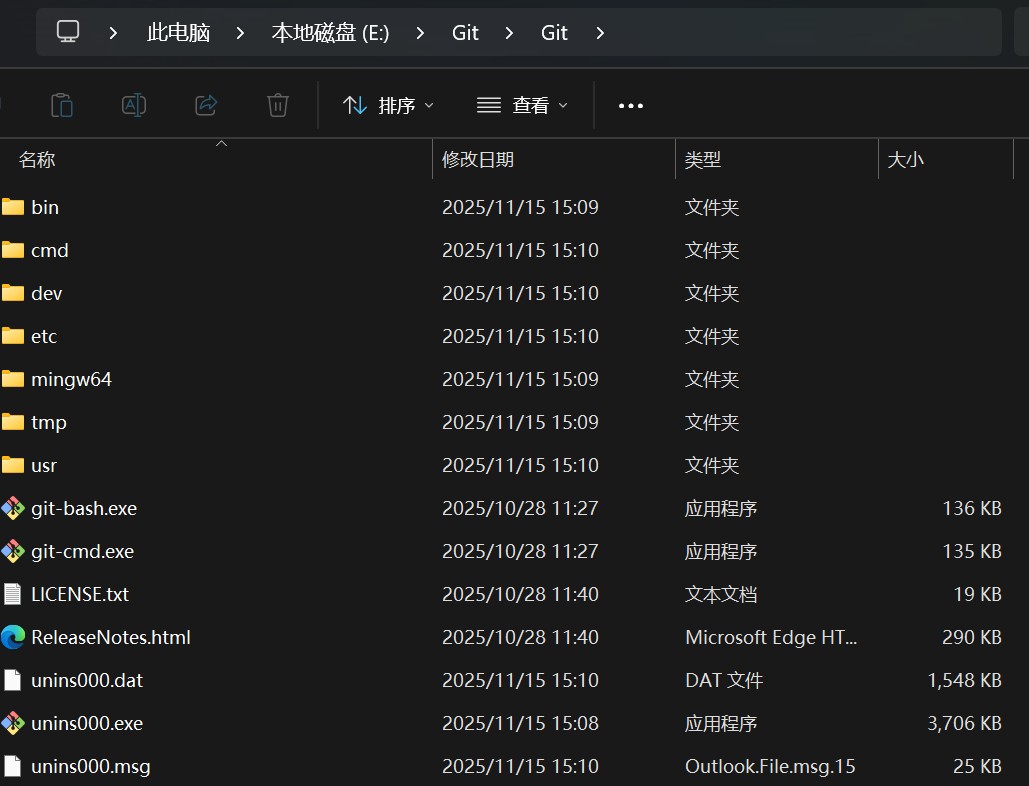Open the three-dot more options menu

click(631, 106)
